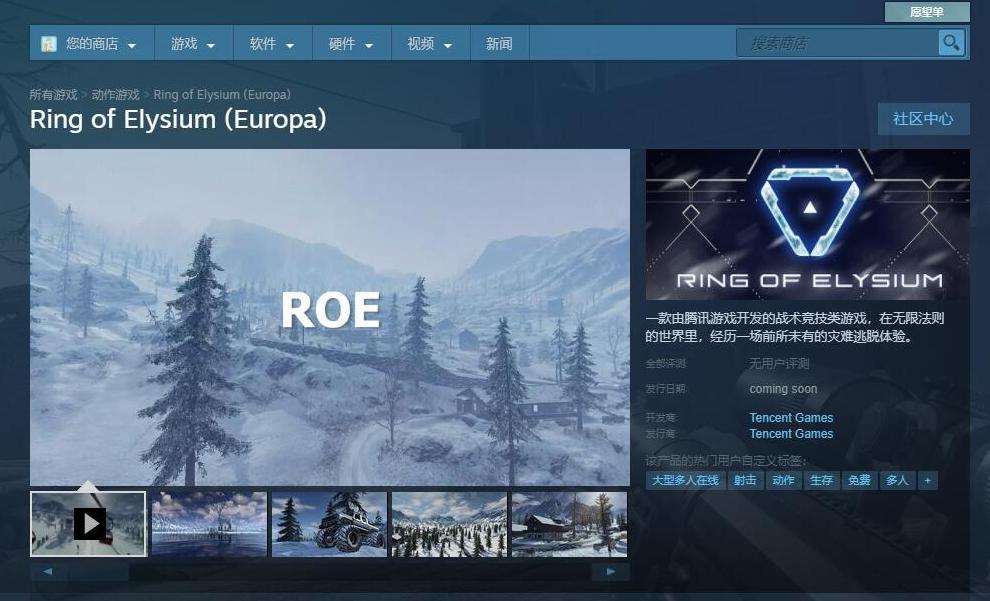The height and width of the screenshot is (601, 990).
Task: Open the 游戏 dropdown menu
Action: 194,44
